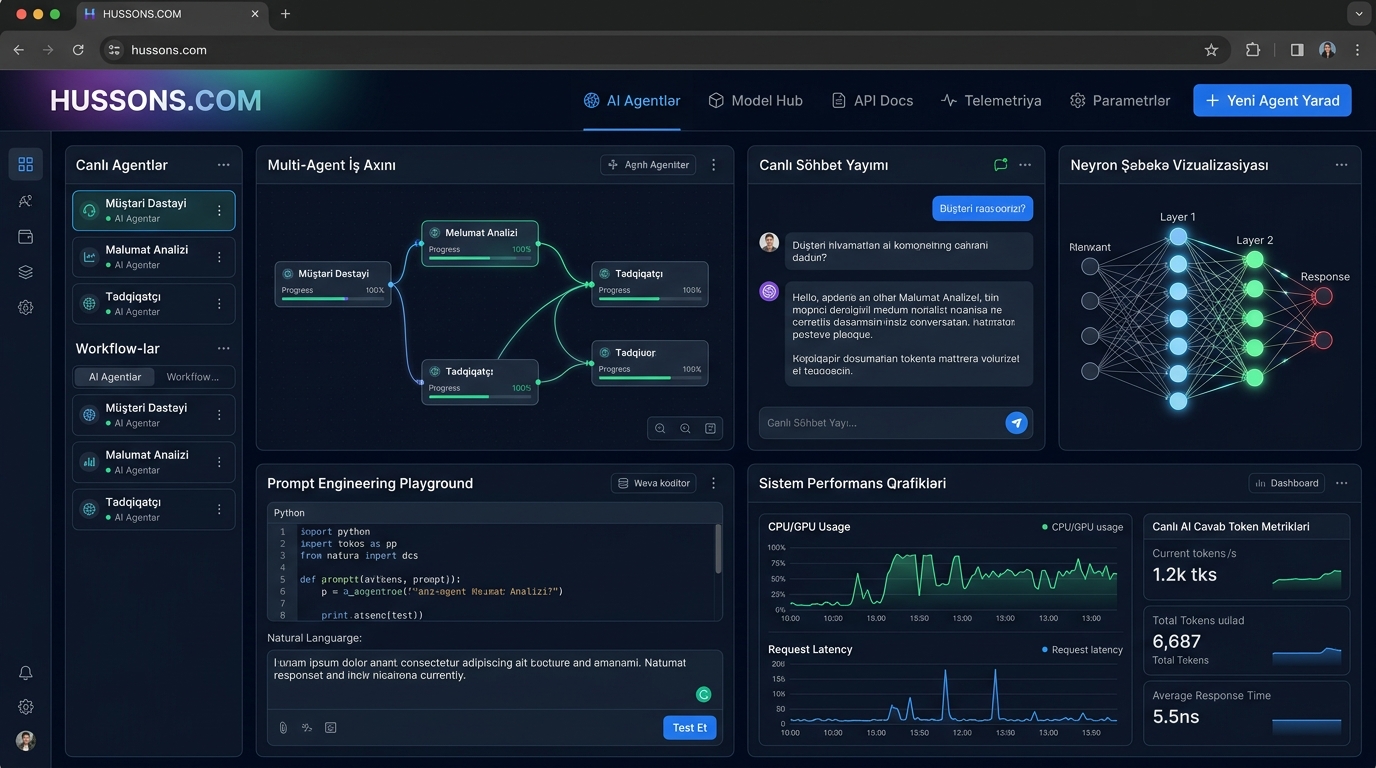Viewport: 1376px width, 768px height.
Task: Click the red Response node at top
Action: [1323, 296]
